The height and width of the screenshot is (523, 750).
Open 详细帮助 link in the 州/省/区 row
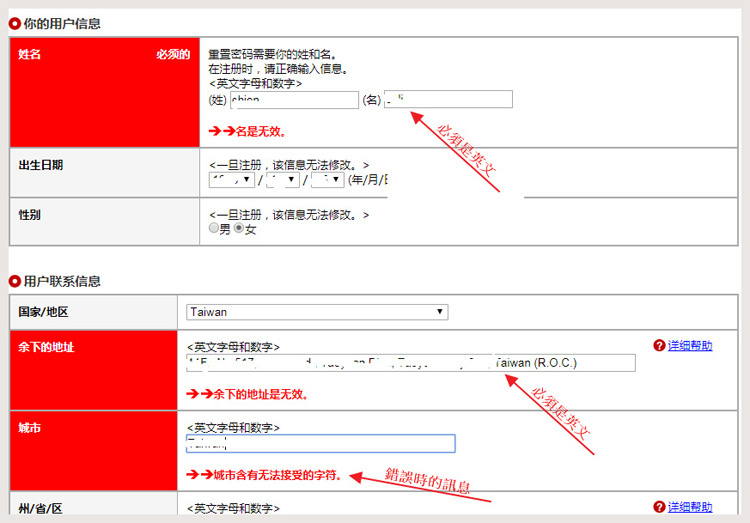tap(690, 507)
